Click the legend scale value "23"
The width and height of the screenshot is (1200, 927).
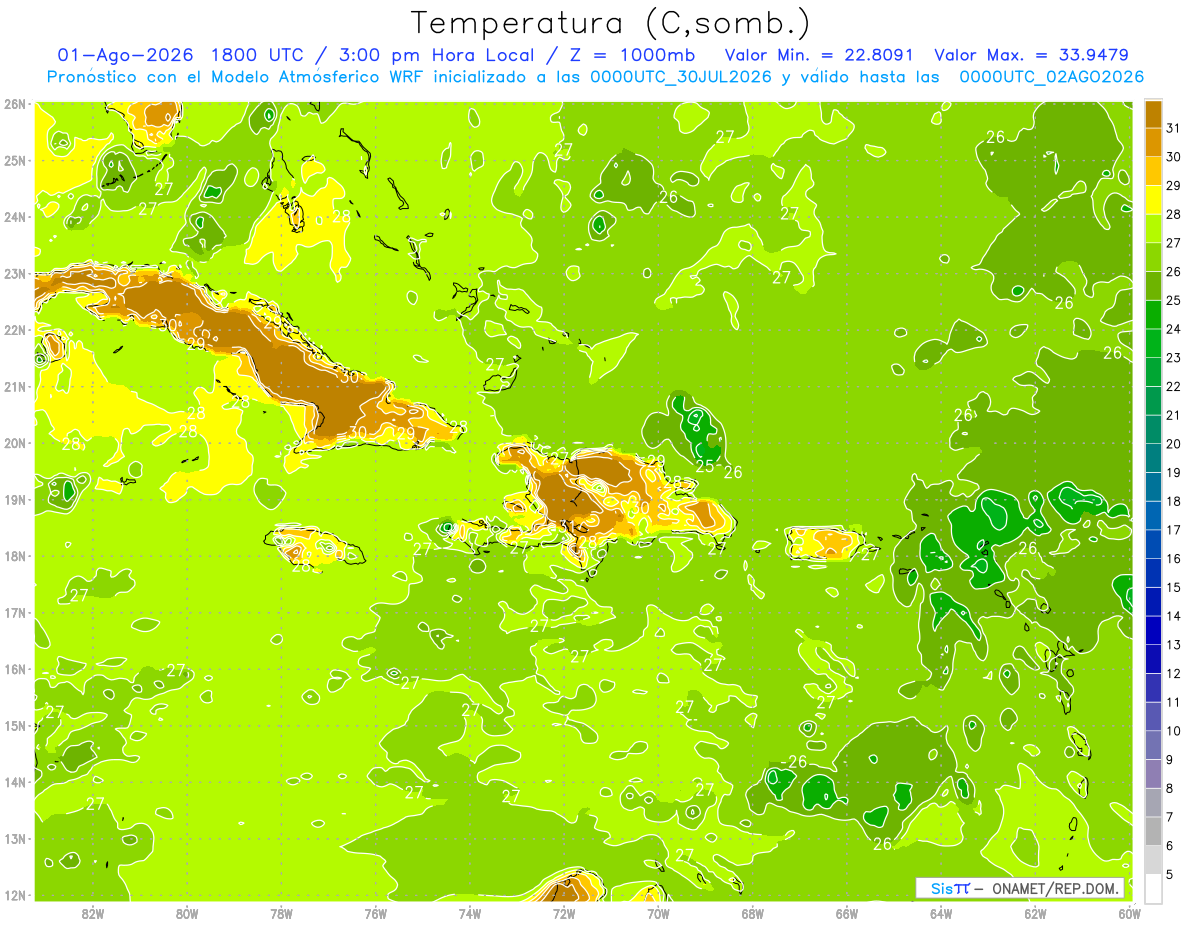[x=1174, y=357]
